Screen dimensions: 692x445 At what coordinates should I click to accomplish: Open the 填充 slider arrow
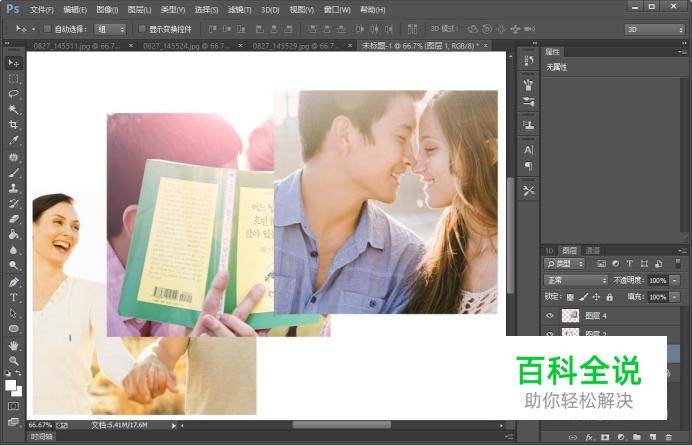[x=675, y=297]
